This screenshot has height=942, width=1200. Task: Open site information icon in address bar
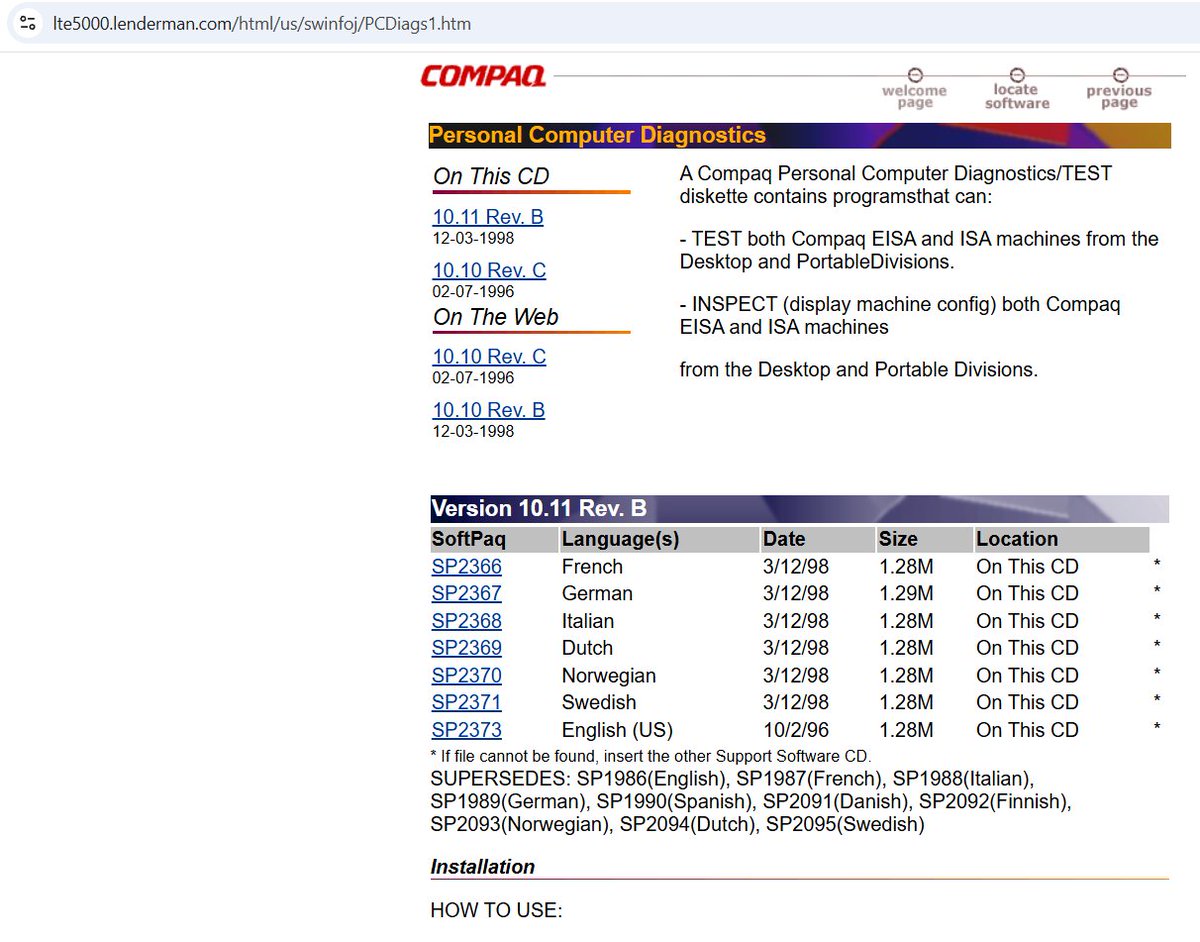click(28, 23)
